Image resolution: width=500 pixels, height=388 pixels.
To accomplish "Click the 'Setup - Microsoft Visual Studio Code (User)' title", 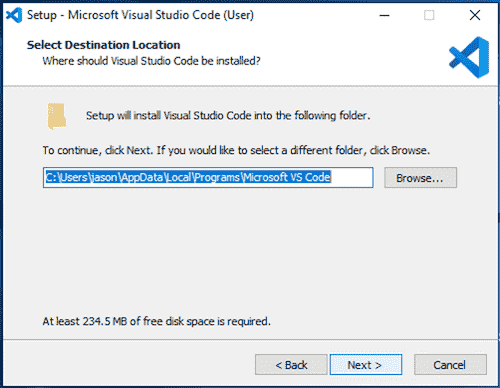I will tap(140, 15).
